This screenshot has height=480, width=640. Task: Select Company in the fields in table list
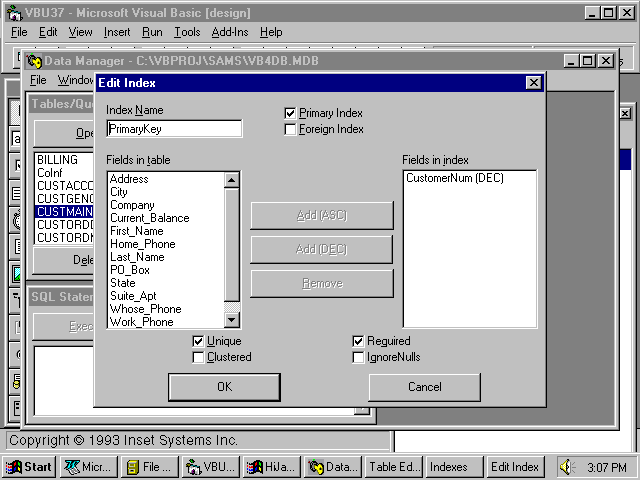coord(132,205)
